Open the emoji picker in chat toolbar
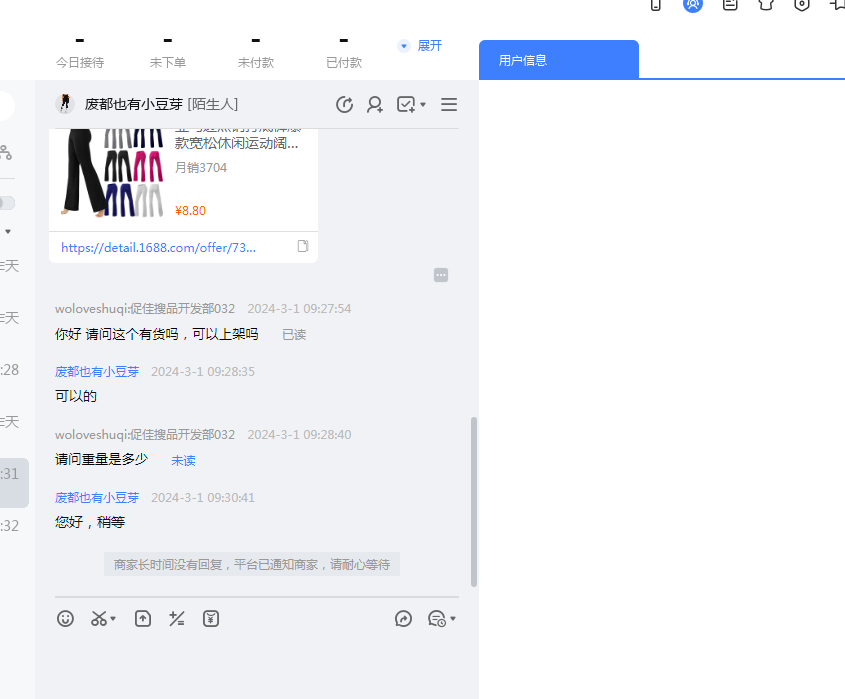This screenshot has height=699, width=845. tap(66, 619)
